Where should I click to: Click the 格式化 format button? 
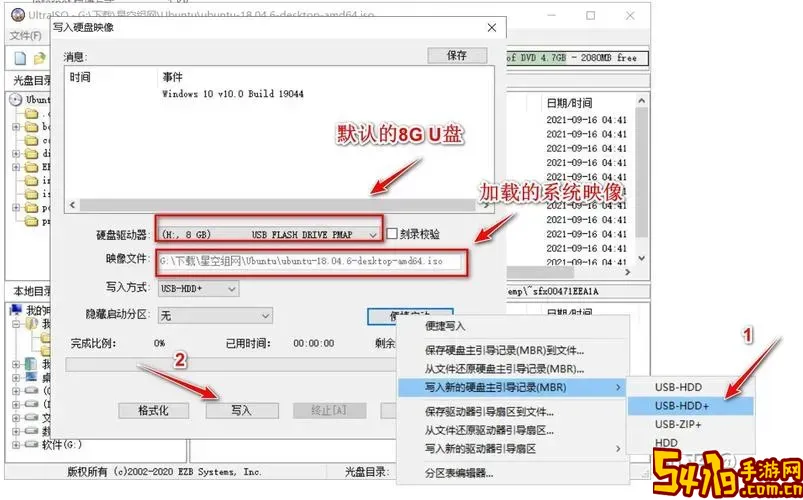tap(154, 410)
